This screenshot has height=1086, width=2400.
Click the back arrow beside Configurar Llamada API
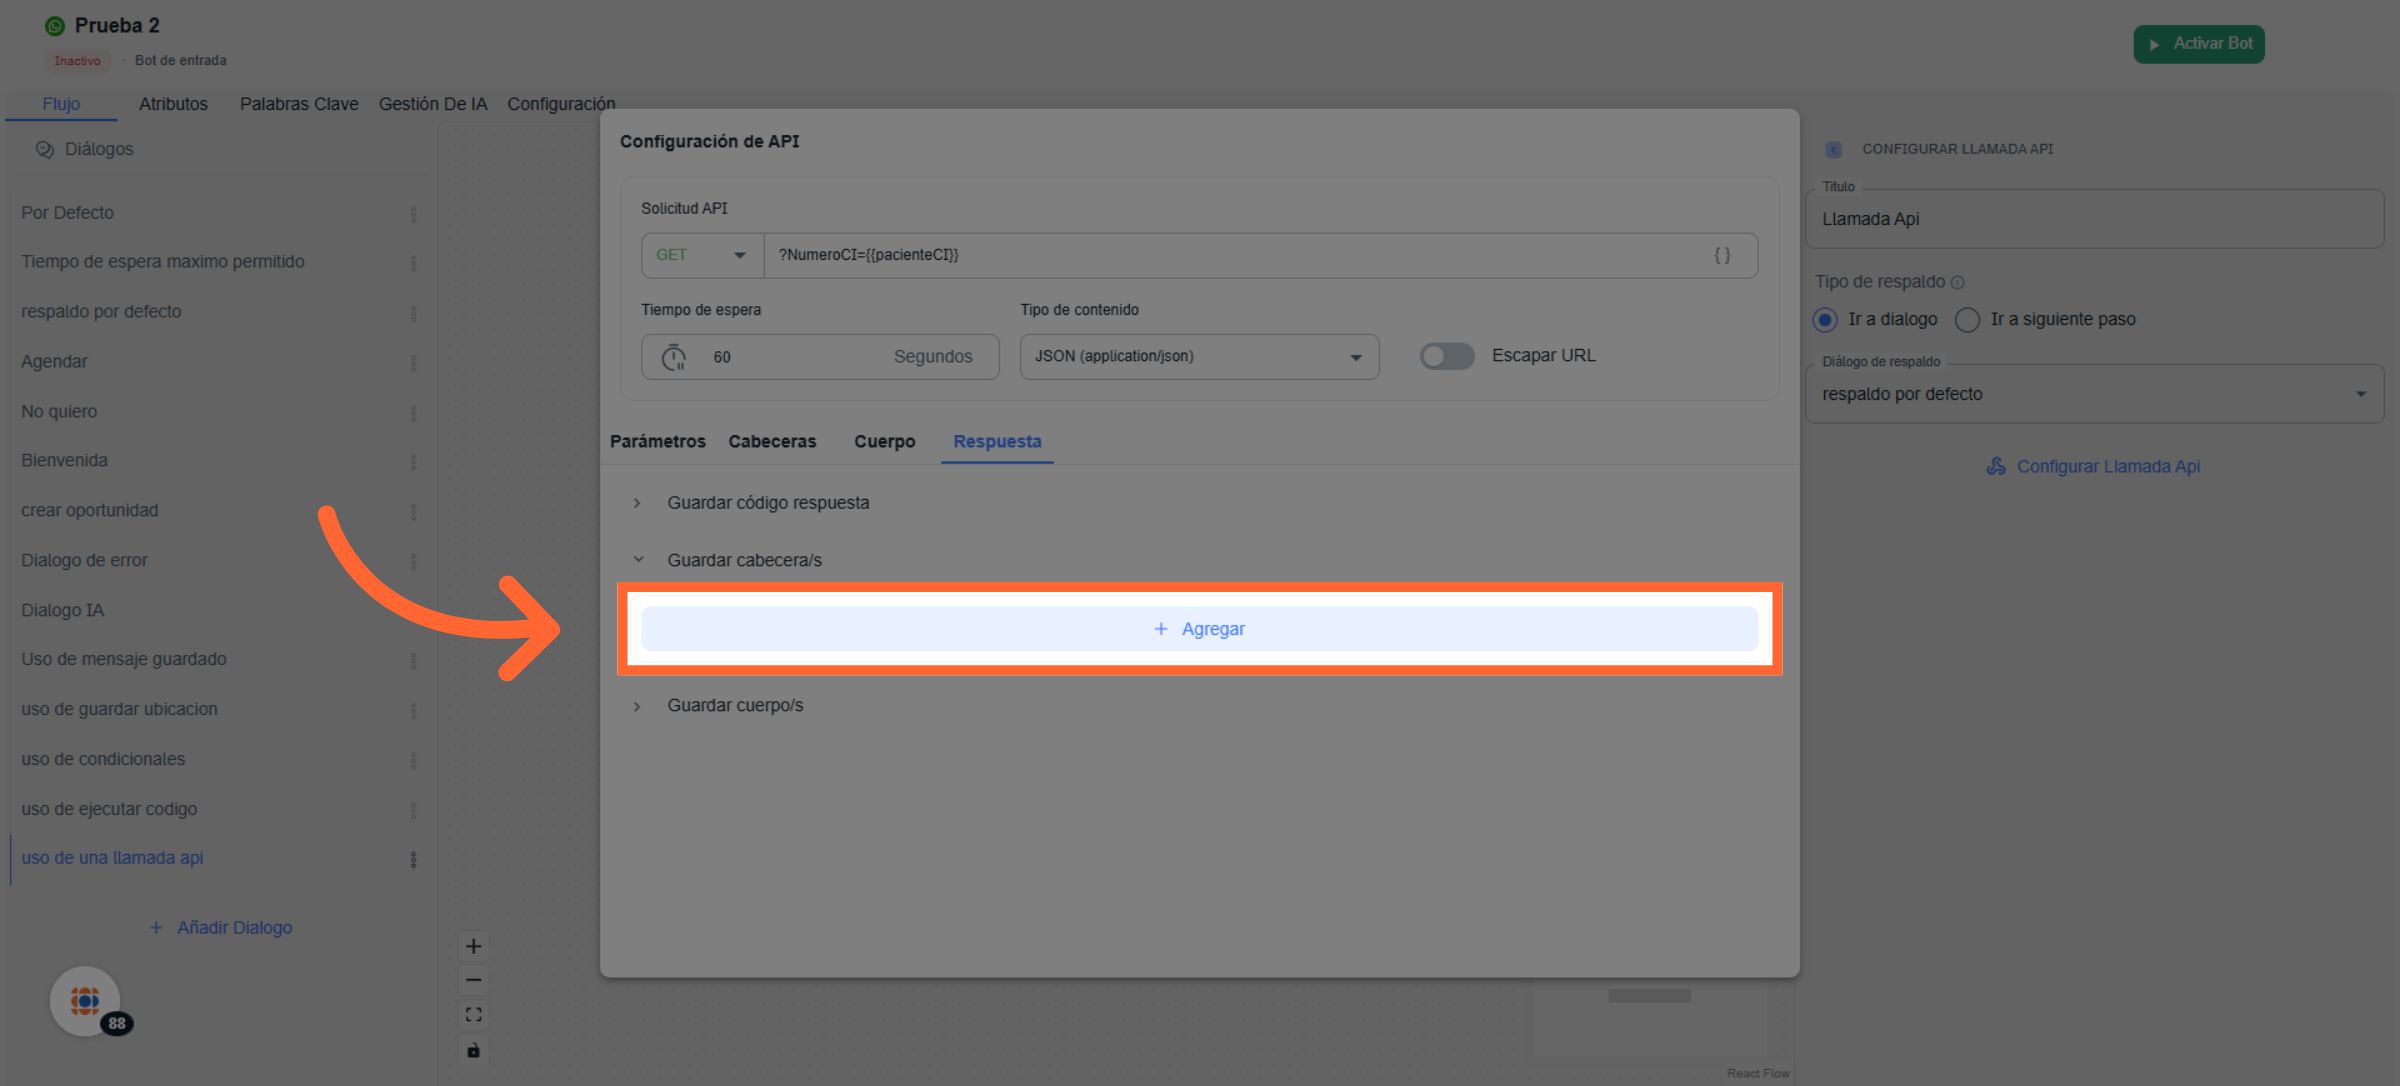[1833, 149]
